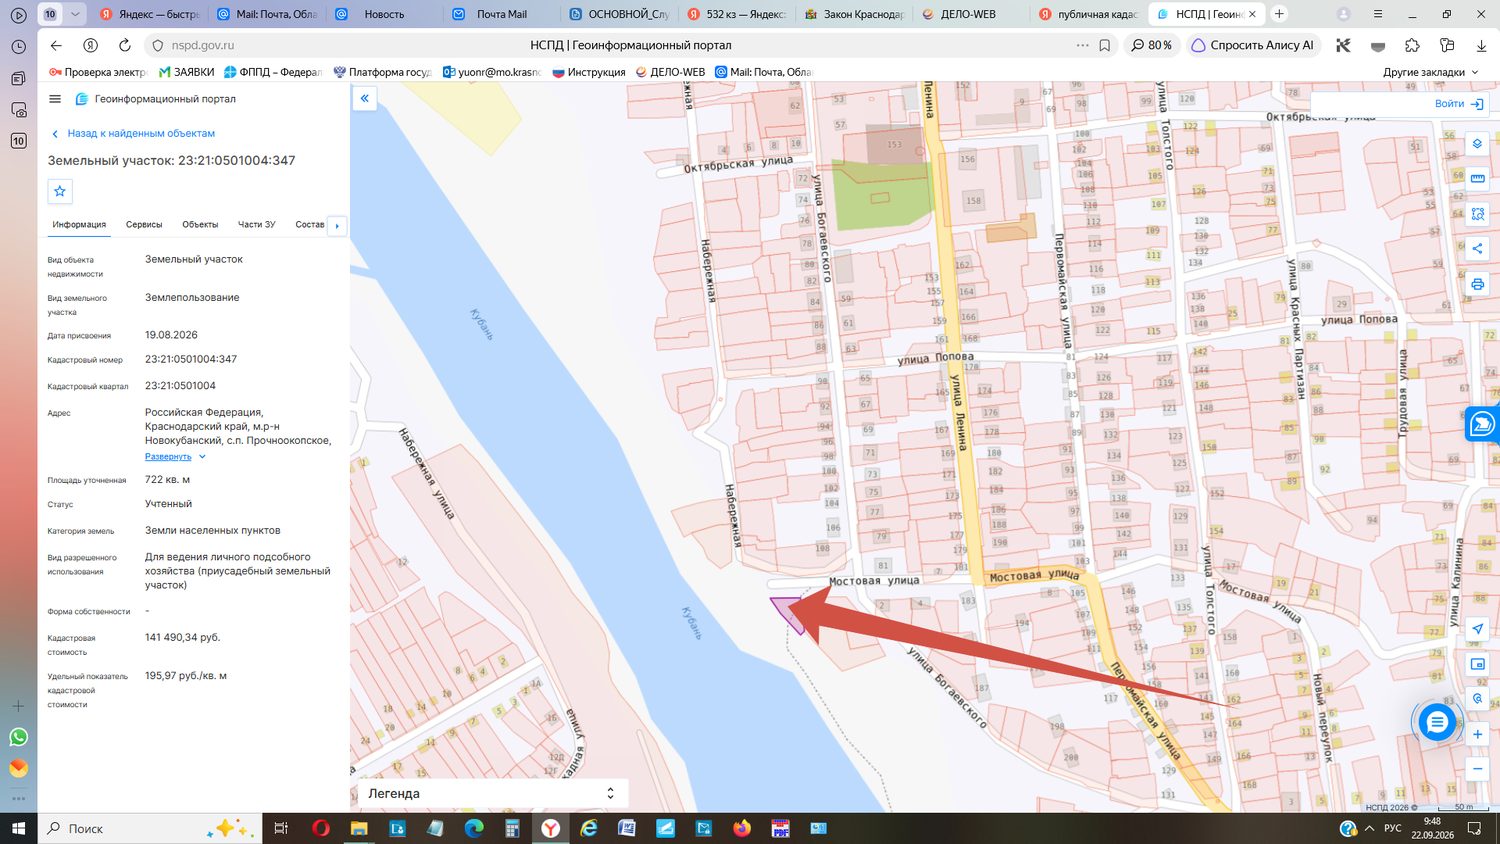Click the Войти login button
This screenshot has height=844, width=1500.
click(1459, 104)
